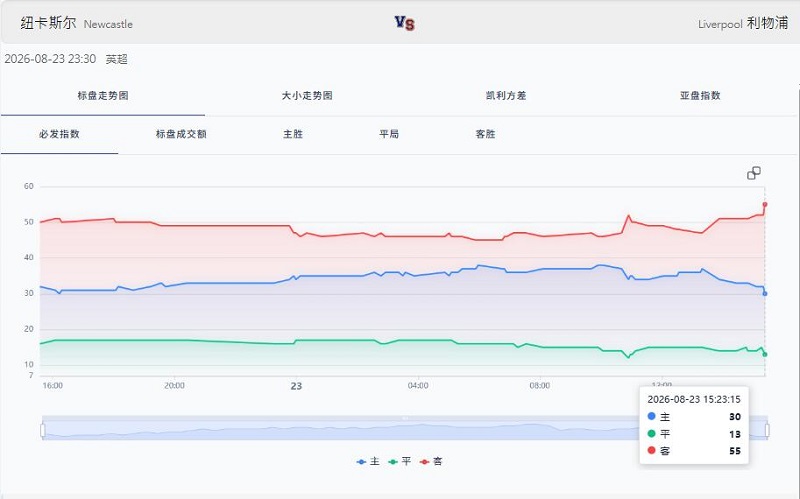
Task: Click the 16:00 x-axis label
Action: (x=53, y=386)
